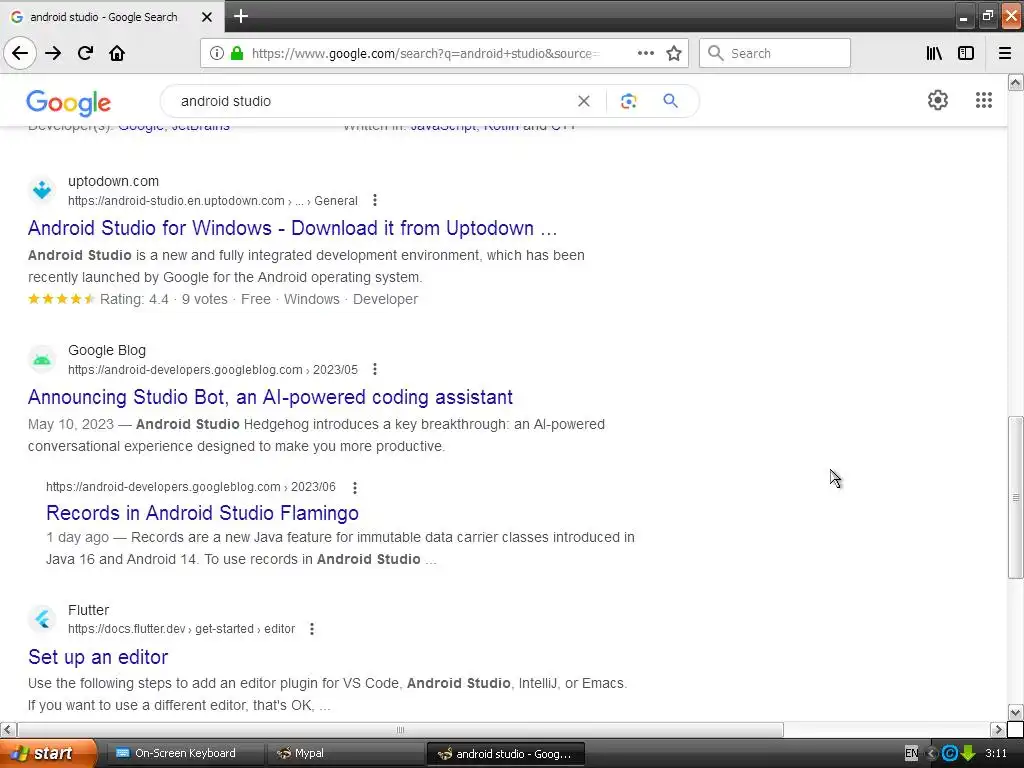Viewport: 1024px width, 768px height.
Task: Click the docs.flutter.dev URL breadcrumb
Action: coord(182,629)
